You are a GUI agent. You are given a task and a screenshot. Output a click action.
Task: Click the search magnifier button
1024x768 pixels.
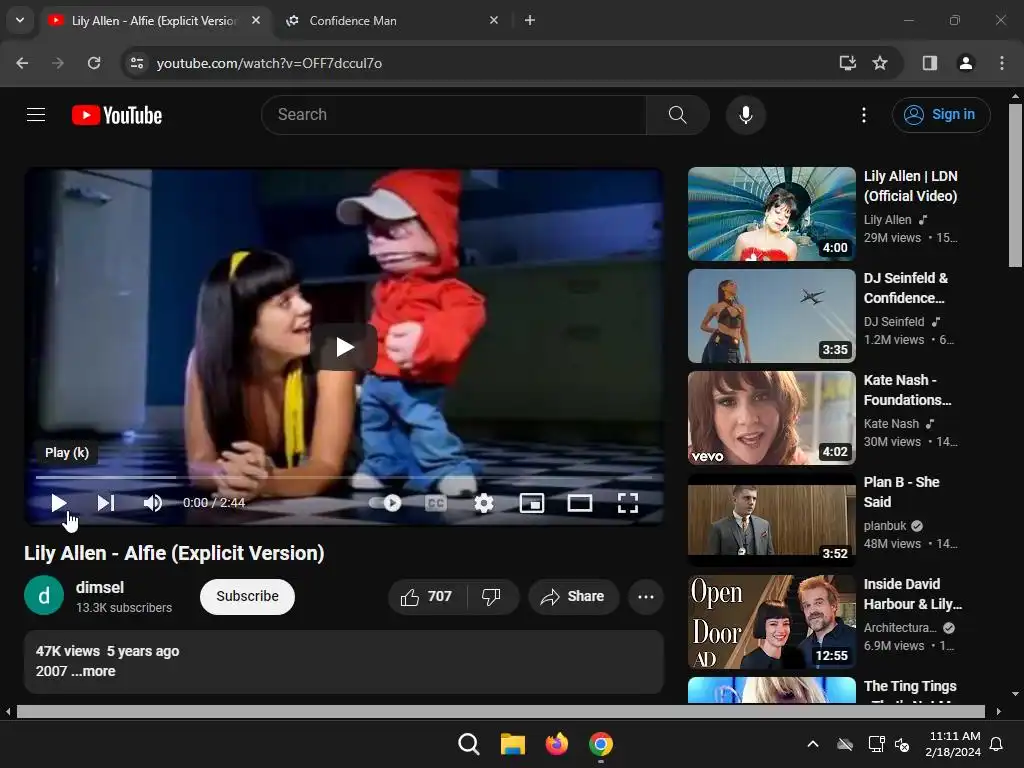[x=677, y=115]
